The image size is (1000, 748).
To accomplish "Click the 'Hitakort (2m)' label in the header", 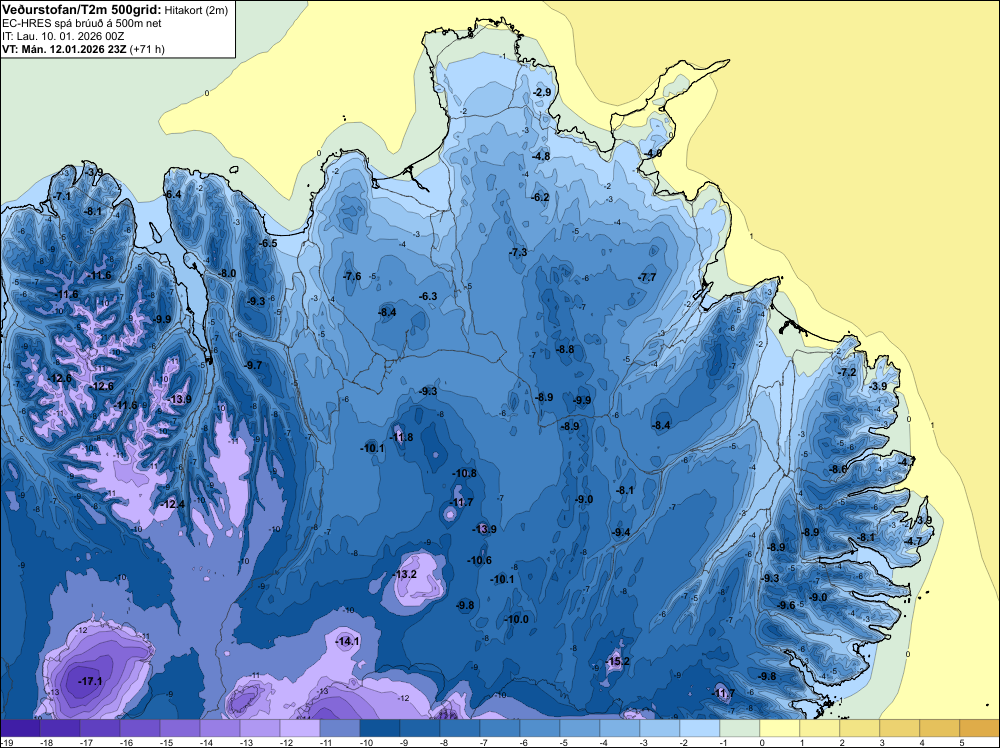I will [195, 10].
